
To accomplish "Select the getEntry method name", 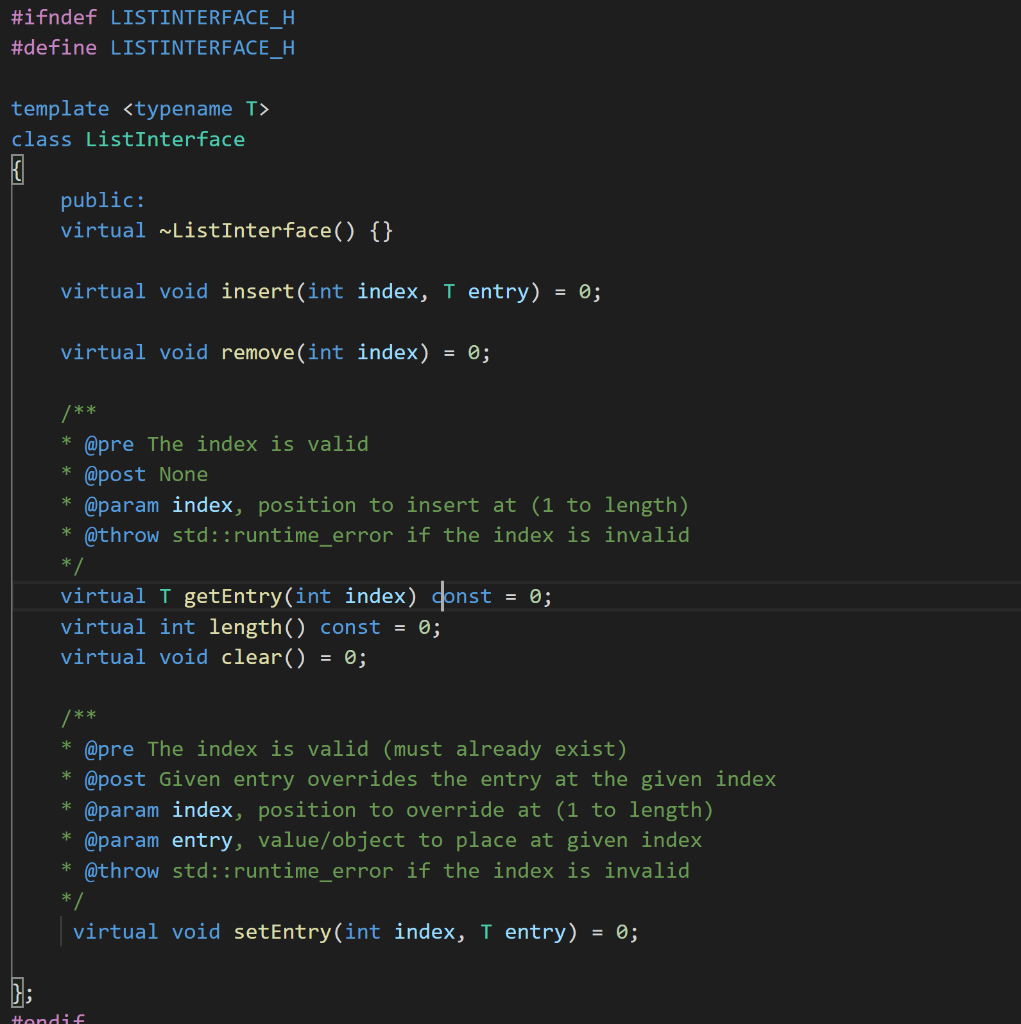I will pyautogui.click(x=232, y=596).
